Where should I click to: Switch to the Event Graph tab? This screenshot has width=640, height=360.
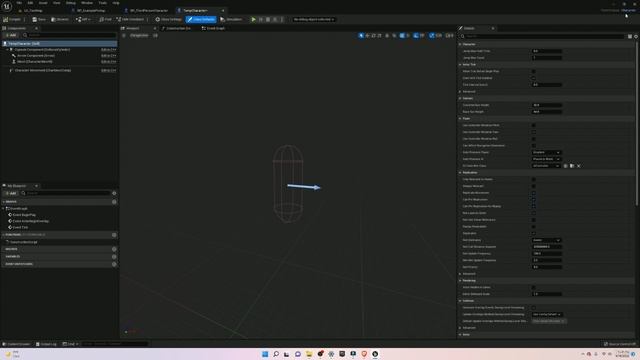click(x=213, y=28)
